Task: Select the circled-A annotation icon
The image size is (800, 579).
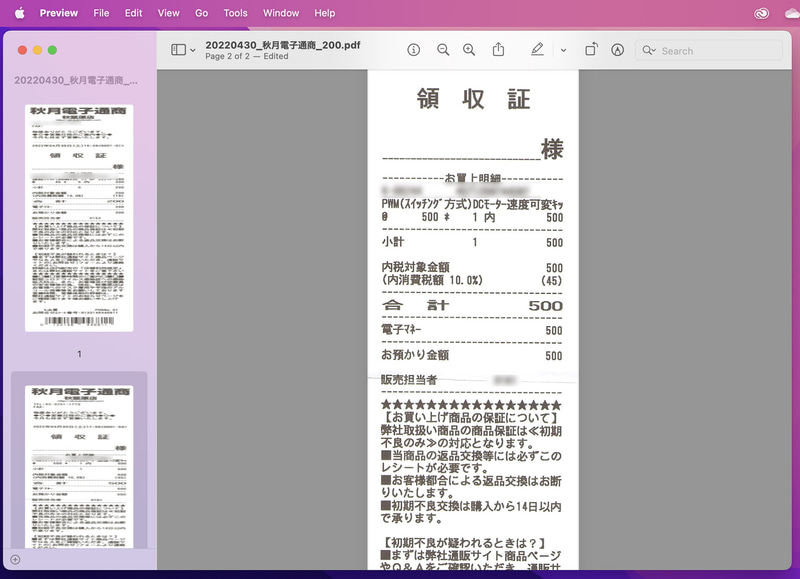Action: pos(617,50)
